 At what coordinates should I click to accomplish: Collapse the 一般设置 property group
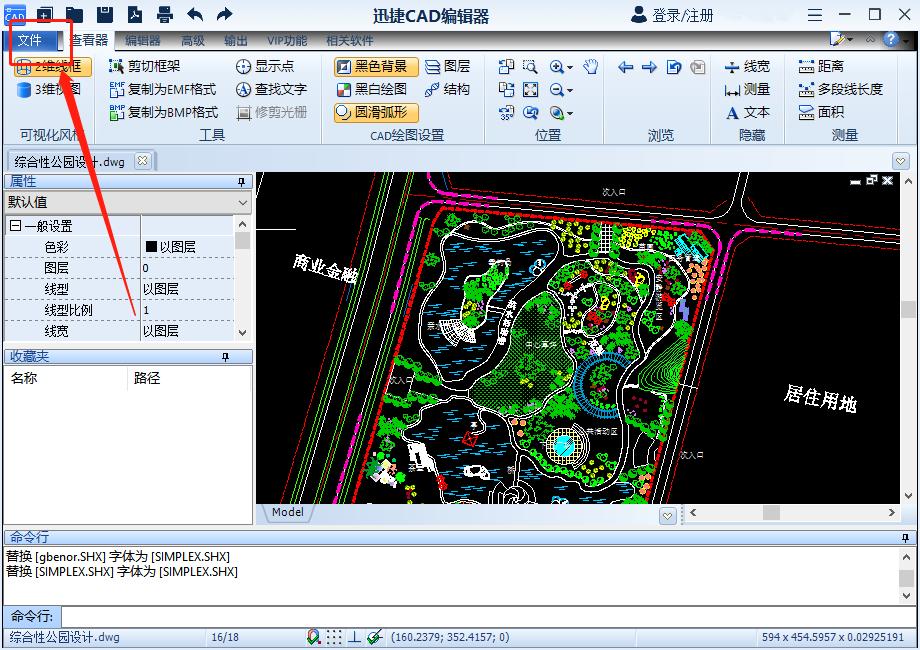point(15,226)
